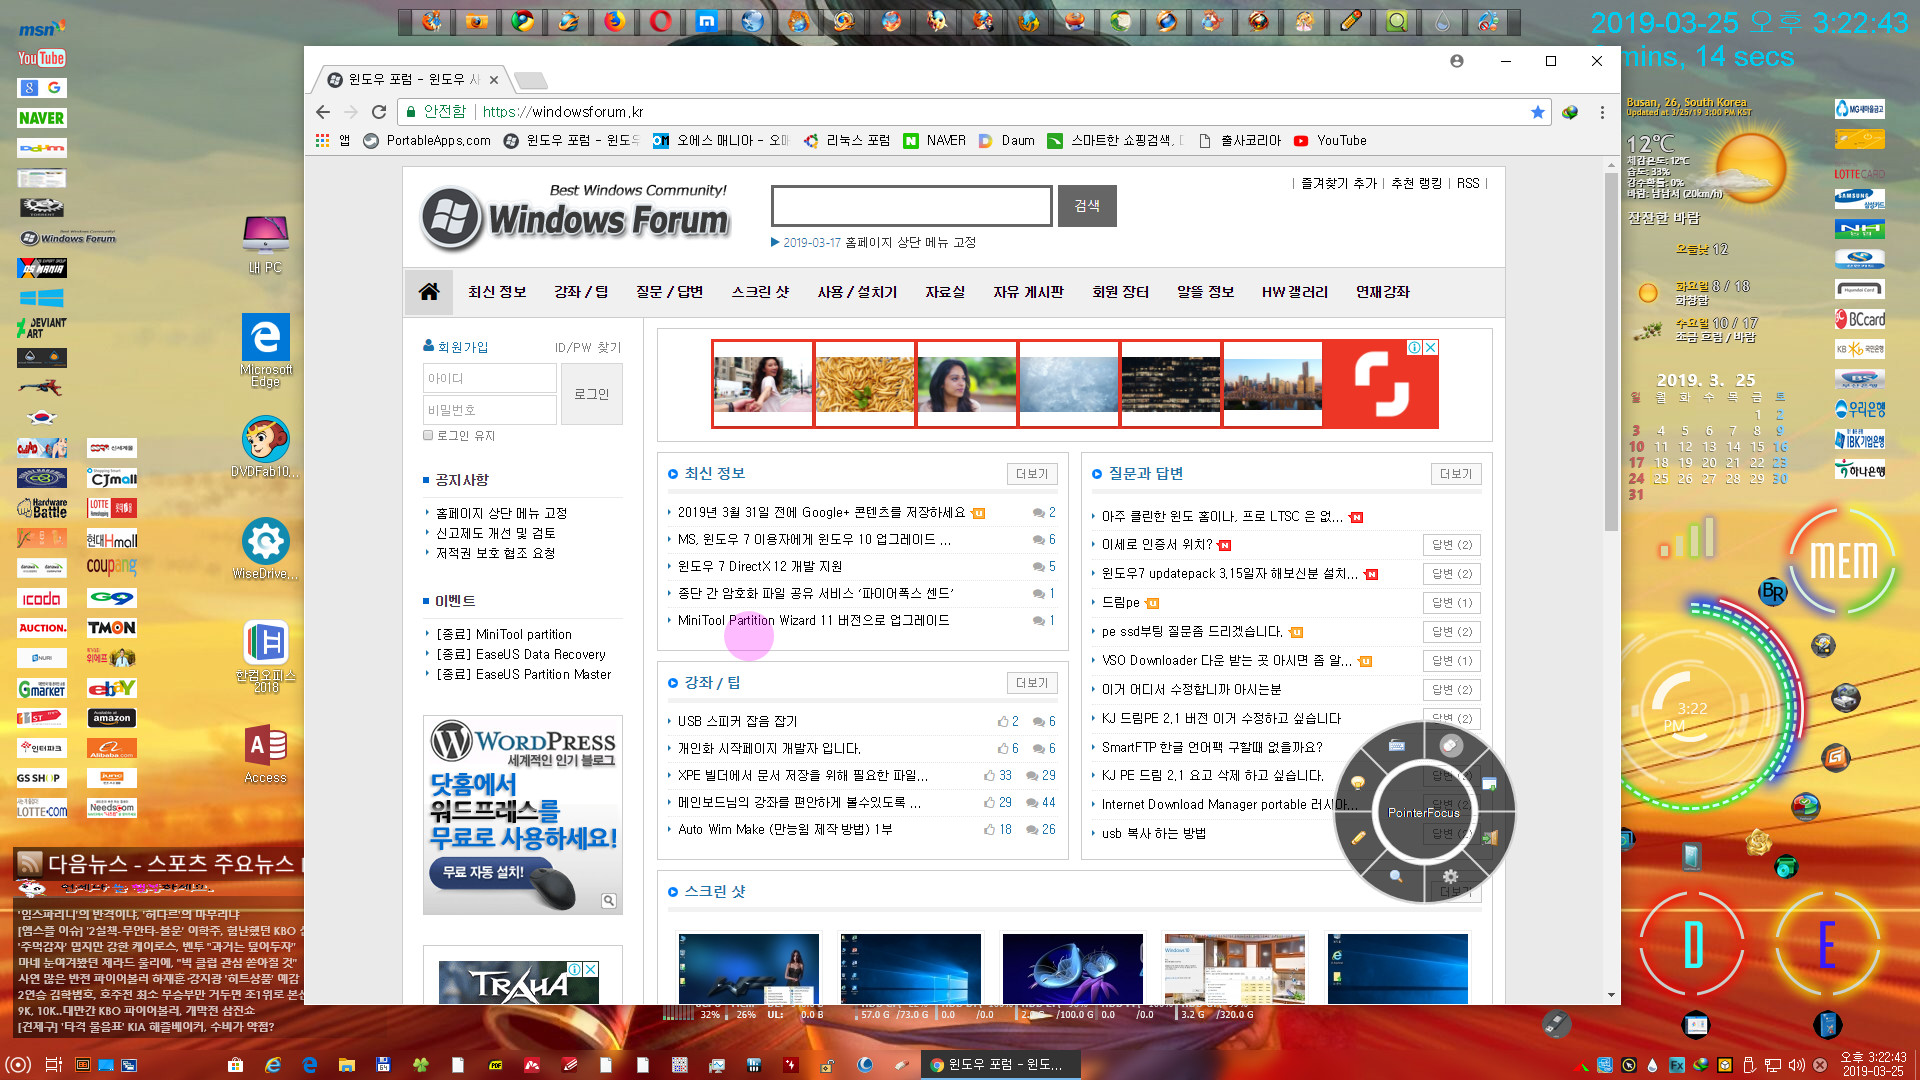This screenshot has height=1080, width=1920.
Task: Open '이세로 인증서 위치?' post
Action: [1157, 545]
